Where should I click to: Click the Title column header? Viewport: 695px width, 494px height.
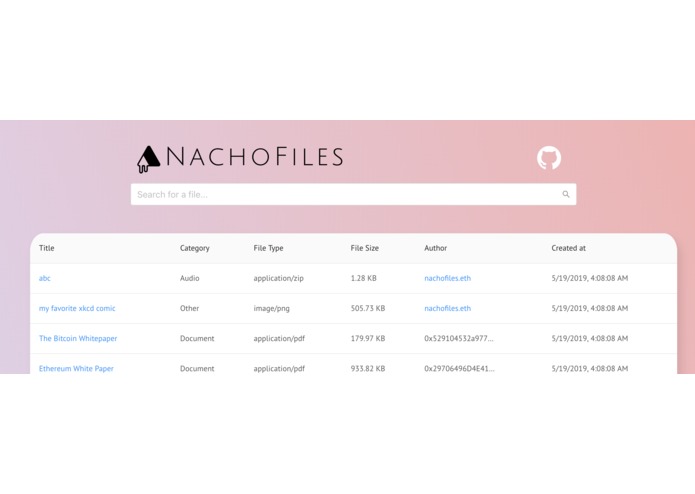[47, 248]
